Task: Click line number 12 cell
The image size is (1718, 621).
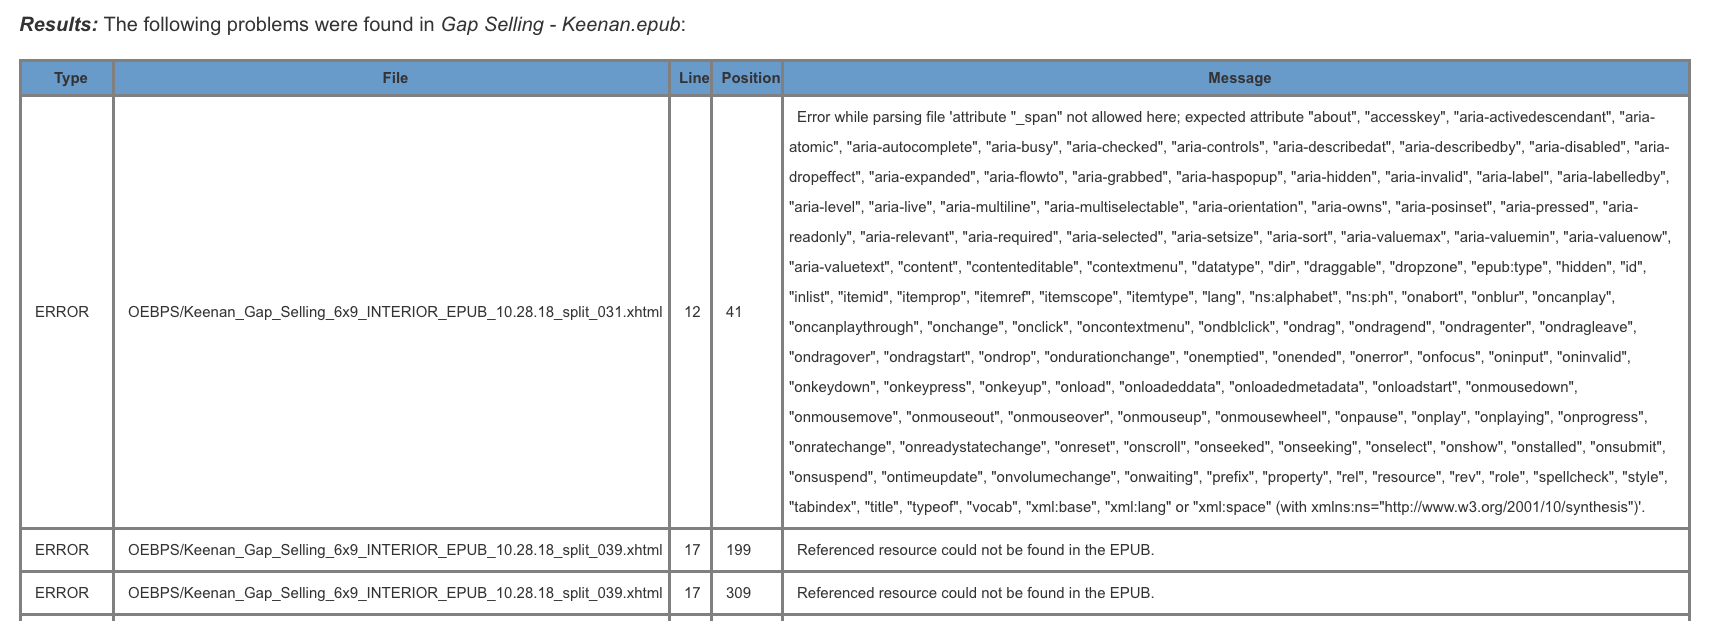Action: (692, 312)
